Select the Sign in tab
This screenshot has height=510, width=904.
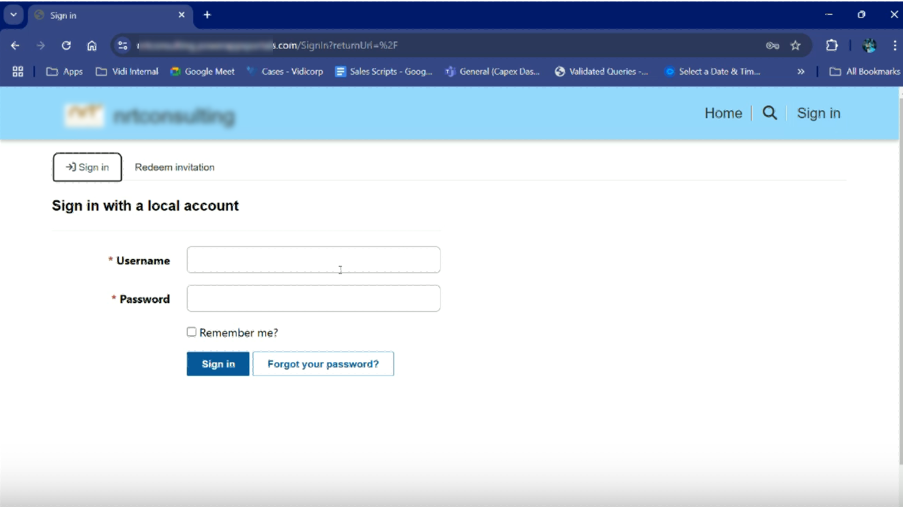[87, 167]
